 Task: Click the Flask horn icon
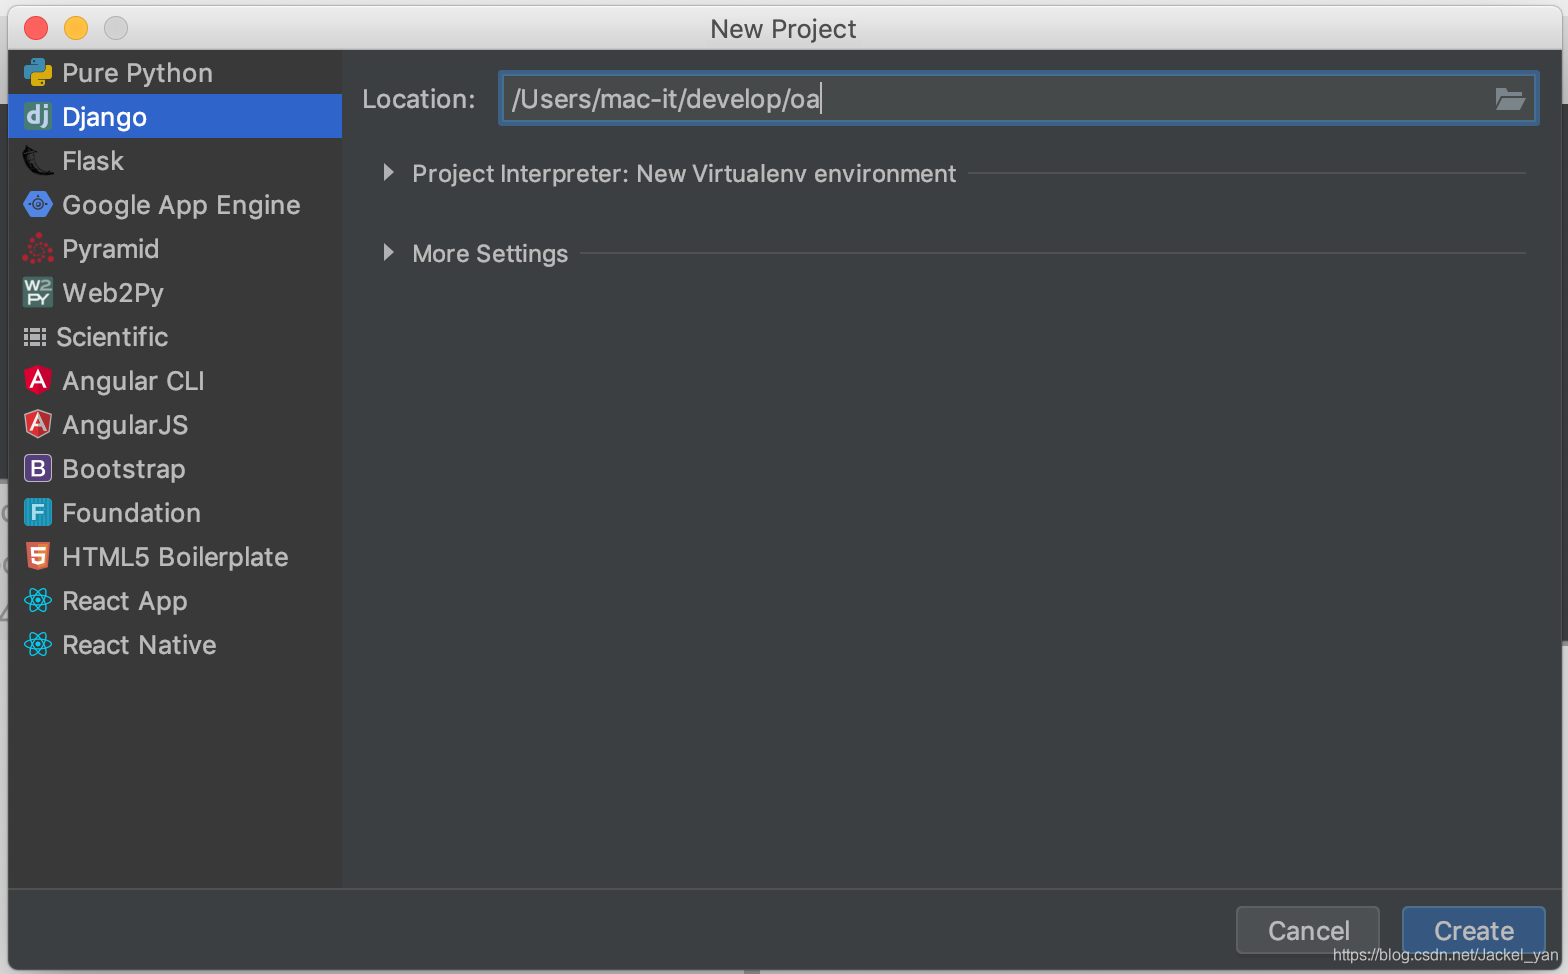(38, 160)
